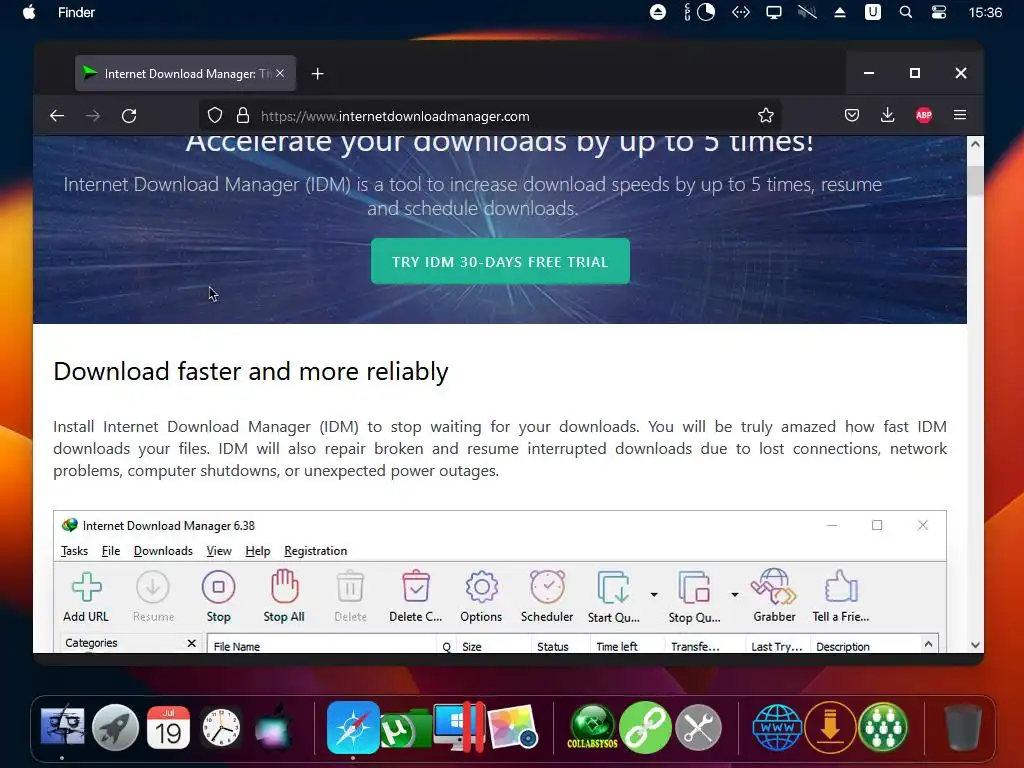Click the Stop Queue icon
This screenshot has height=768, width=1024.
coord(694,588)
